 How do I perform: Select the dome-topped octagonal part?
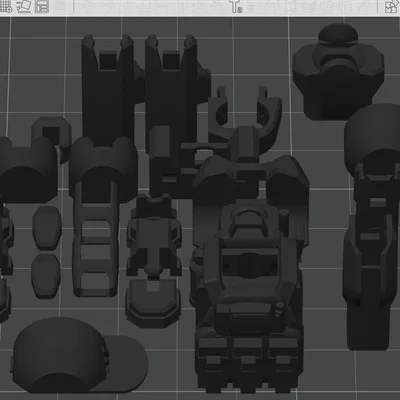pyautogui.click(x=338, y=72)
